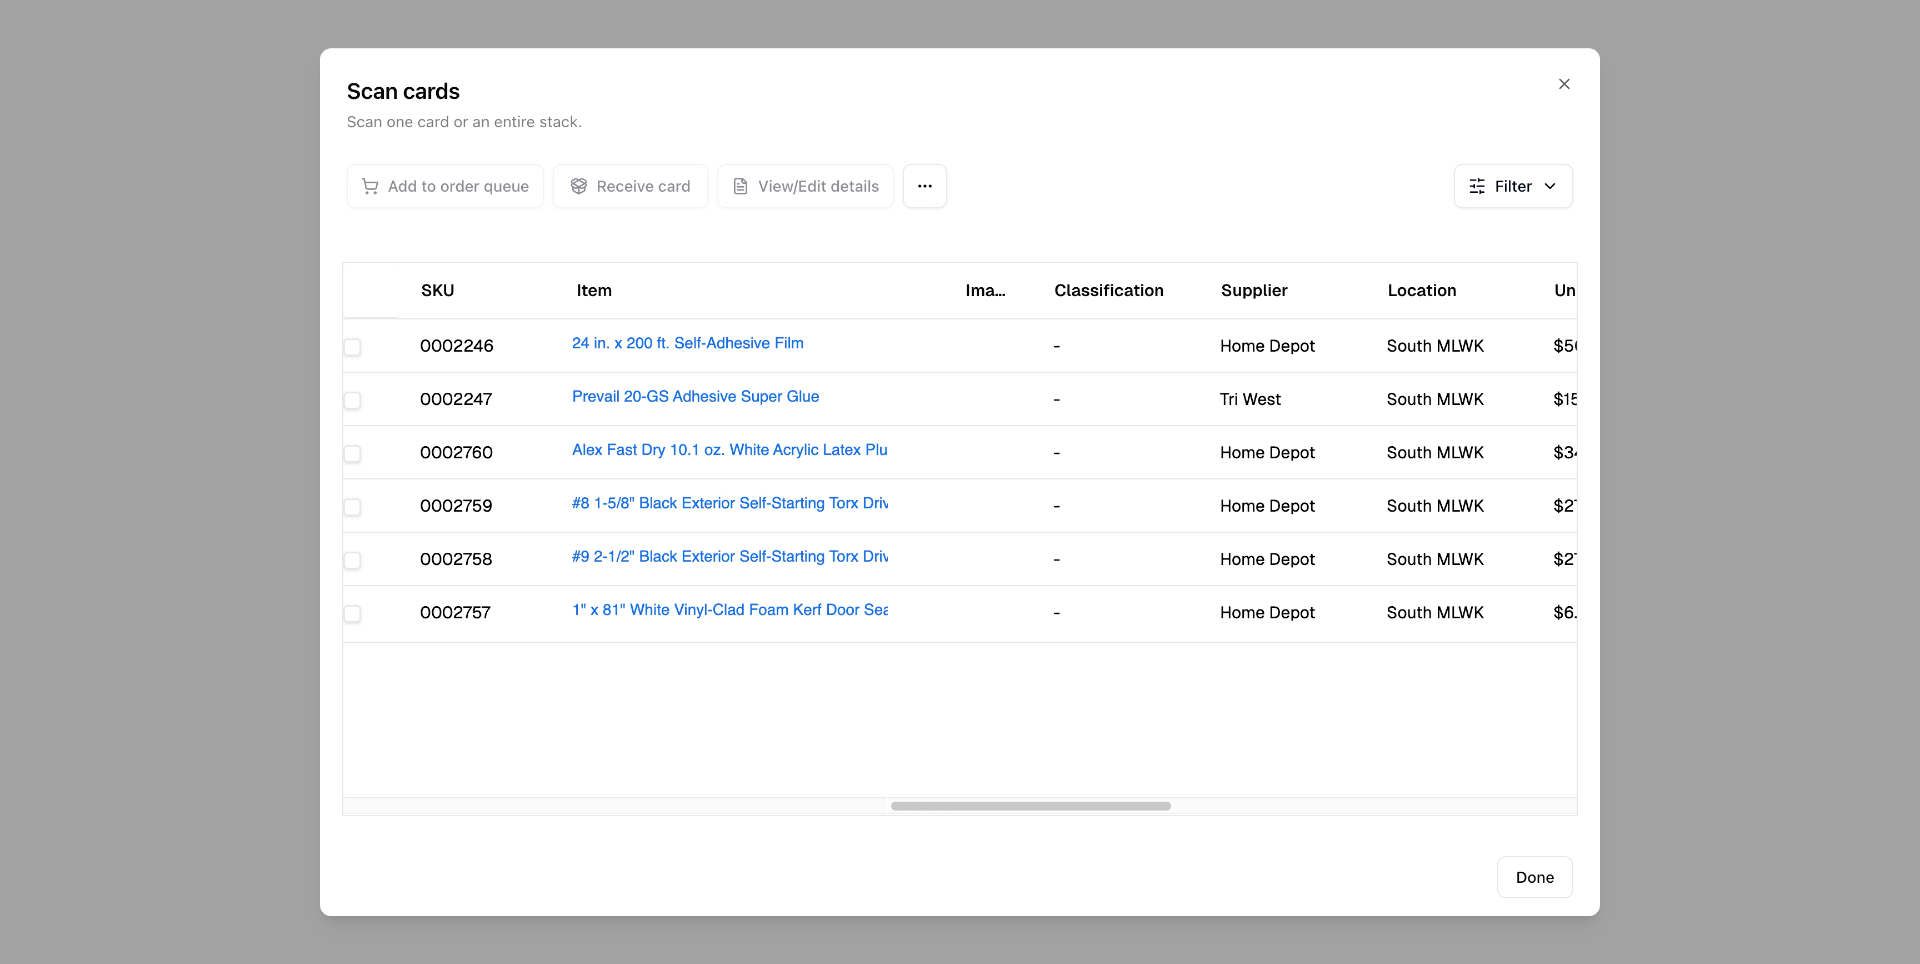Click South MLWK location in row 0002759

[x=1435, y=506]
